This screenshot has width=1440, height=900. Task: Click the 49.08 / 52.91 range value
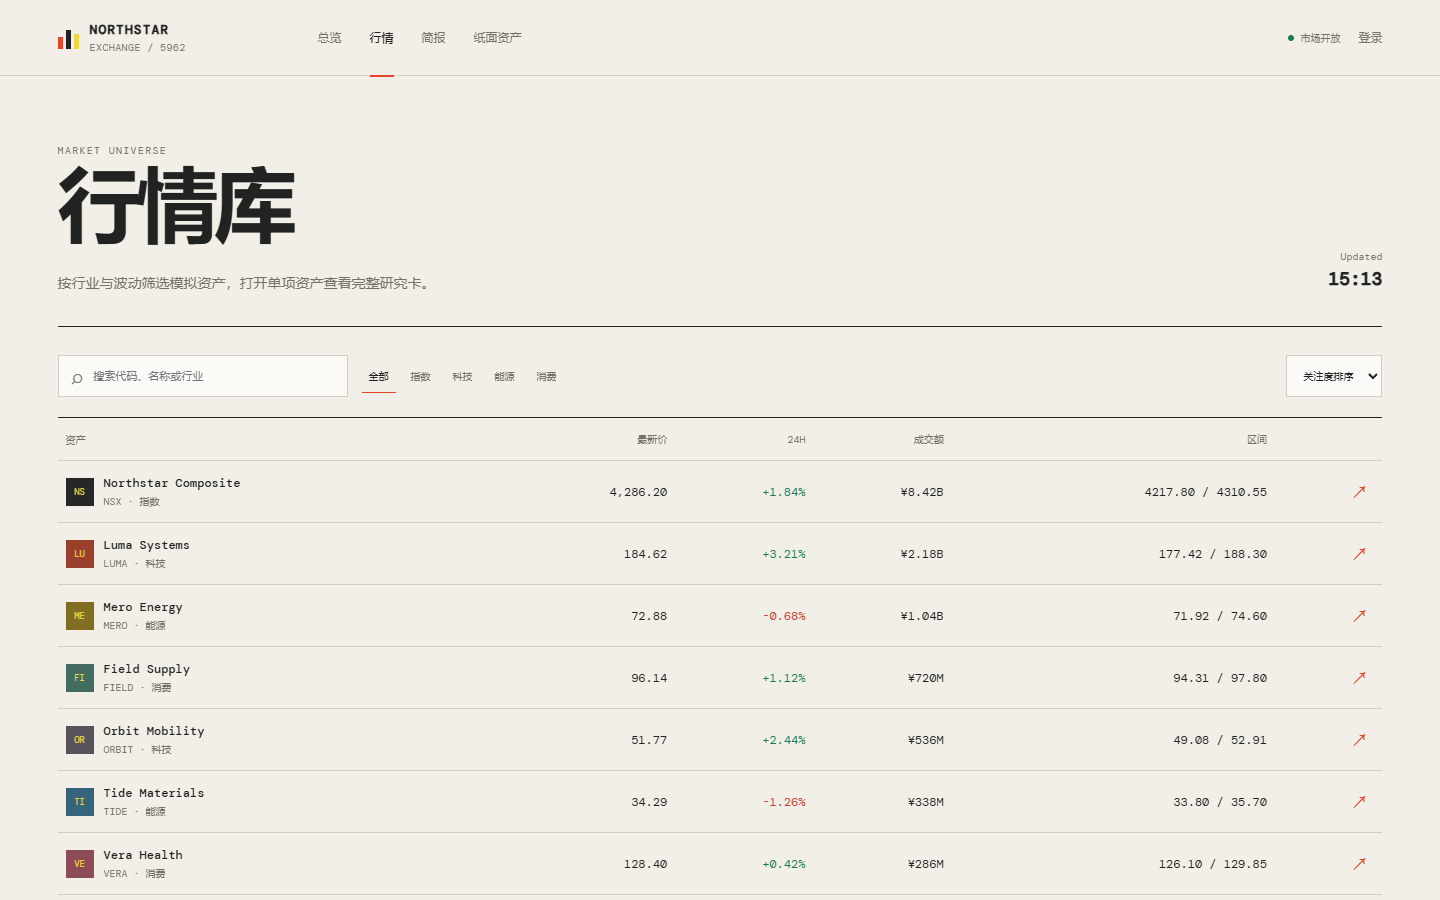tap(1220, 740)
